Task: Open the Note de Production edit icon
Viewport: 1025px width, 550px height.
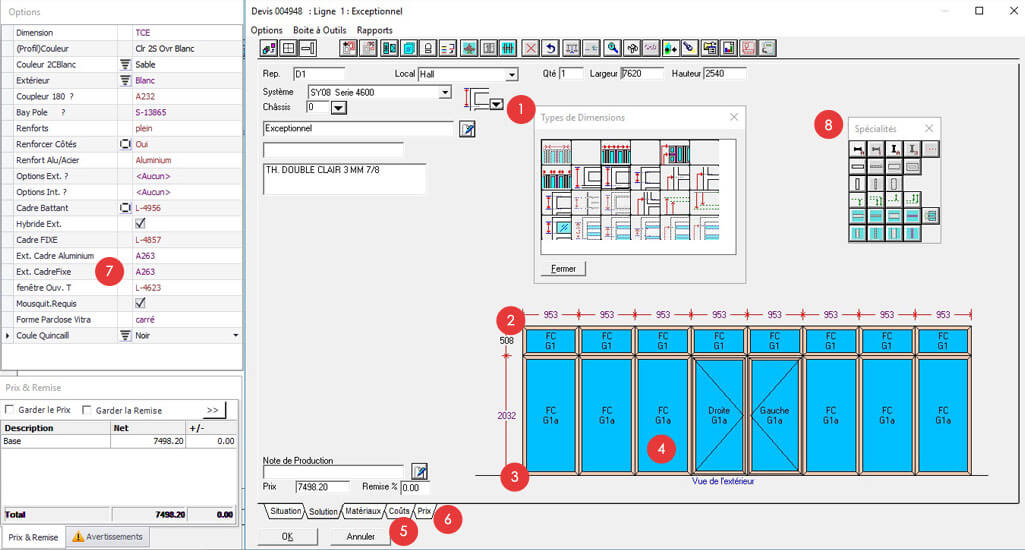Action: (419, 471)
